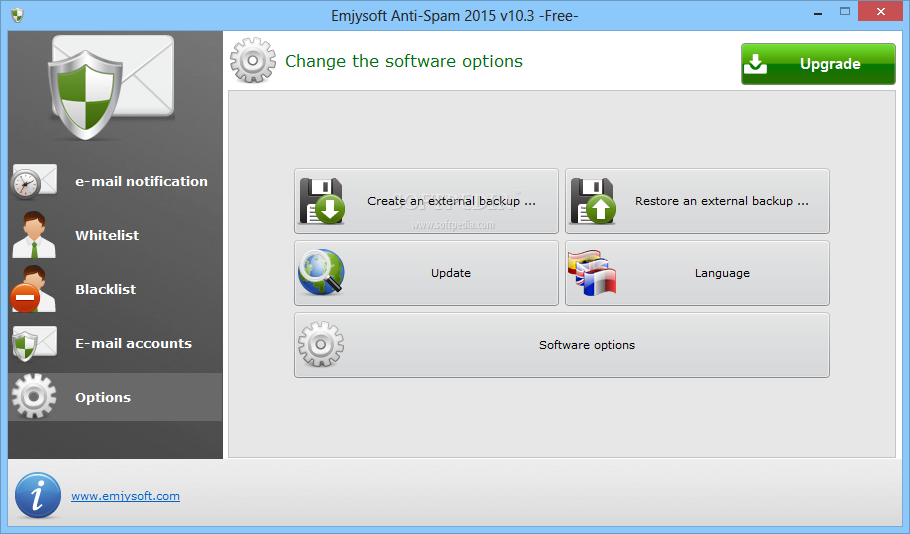Create an external backup

tap(427, 201)
